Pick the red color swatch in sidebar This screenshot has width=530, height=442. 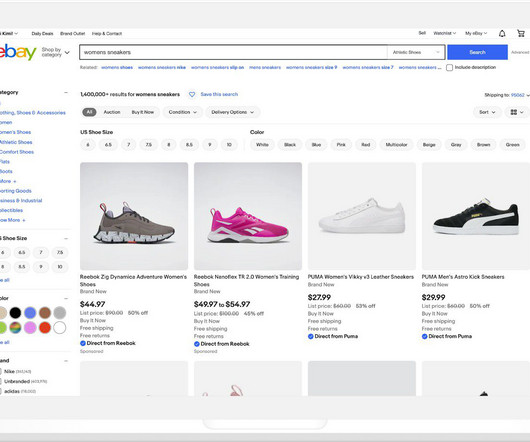pos(45,327)
